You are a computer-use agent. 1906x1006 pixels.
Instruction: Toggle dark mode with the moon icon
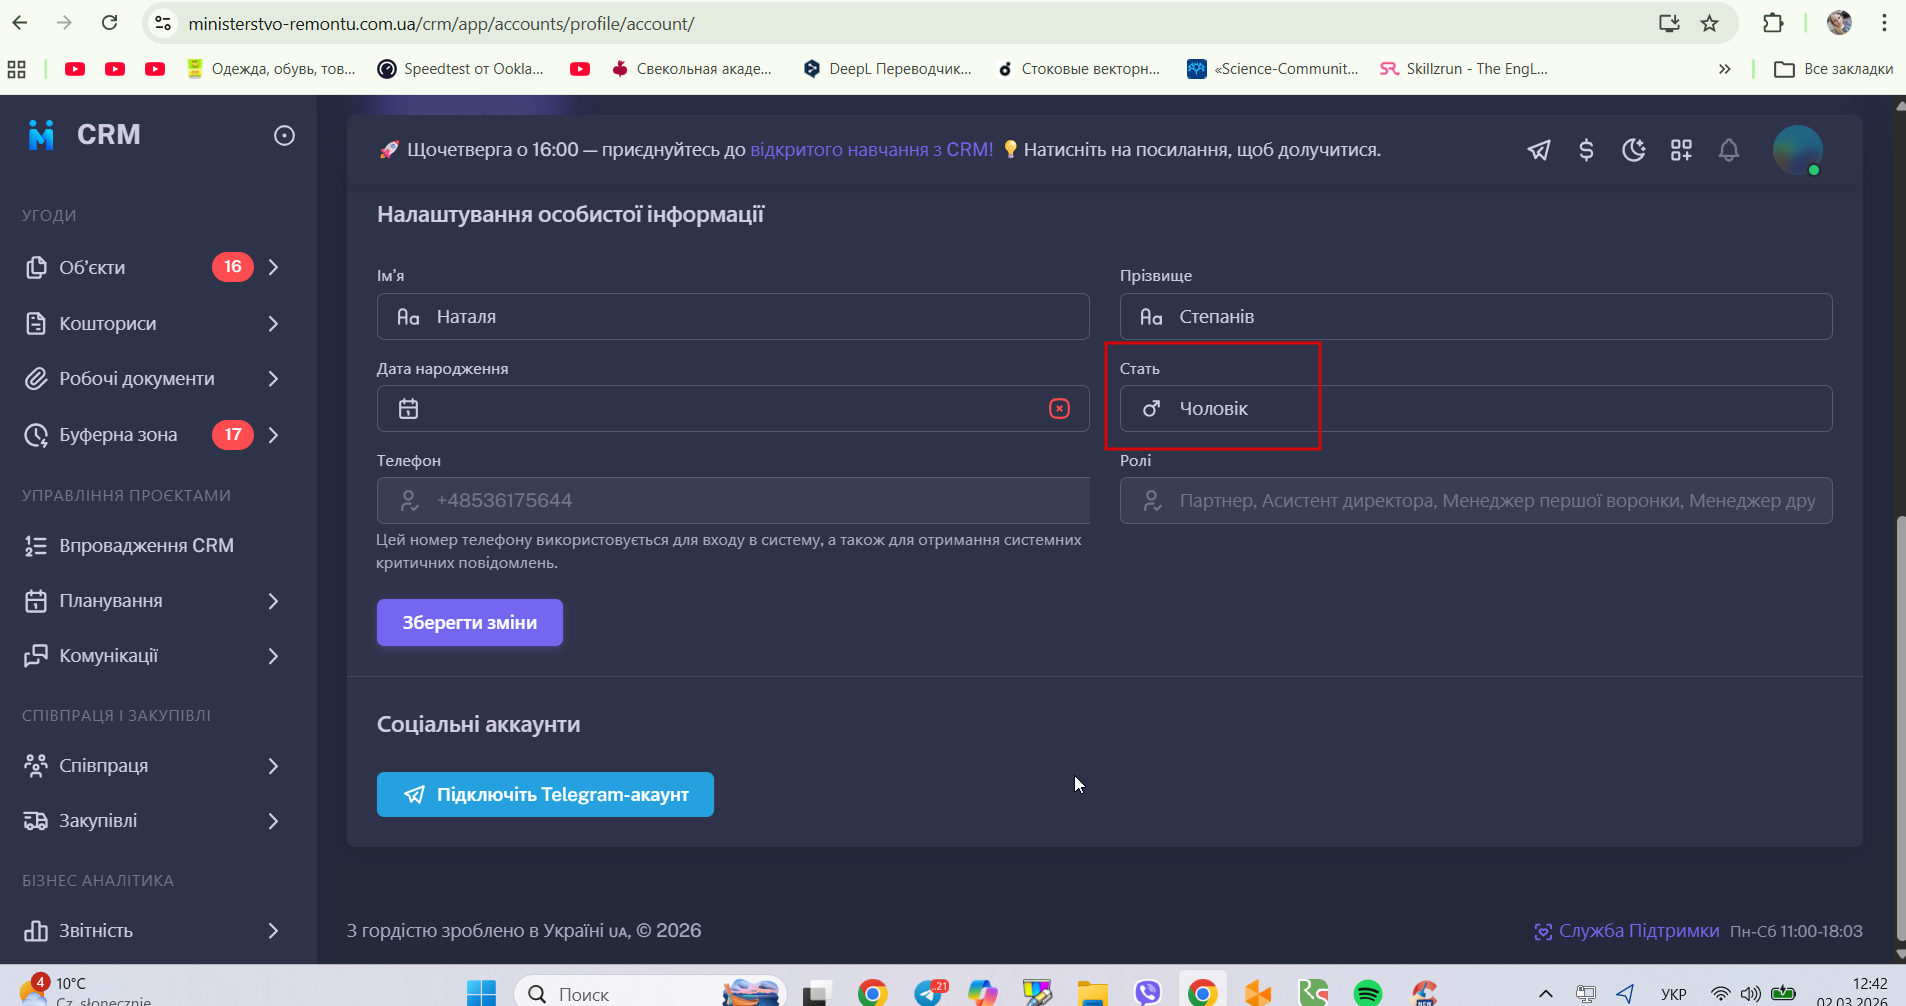(x=1634, y=150)
